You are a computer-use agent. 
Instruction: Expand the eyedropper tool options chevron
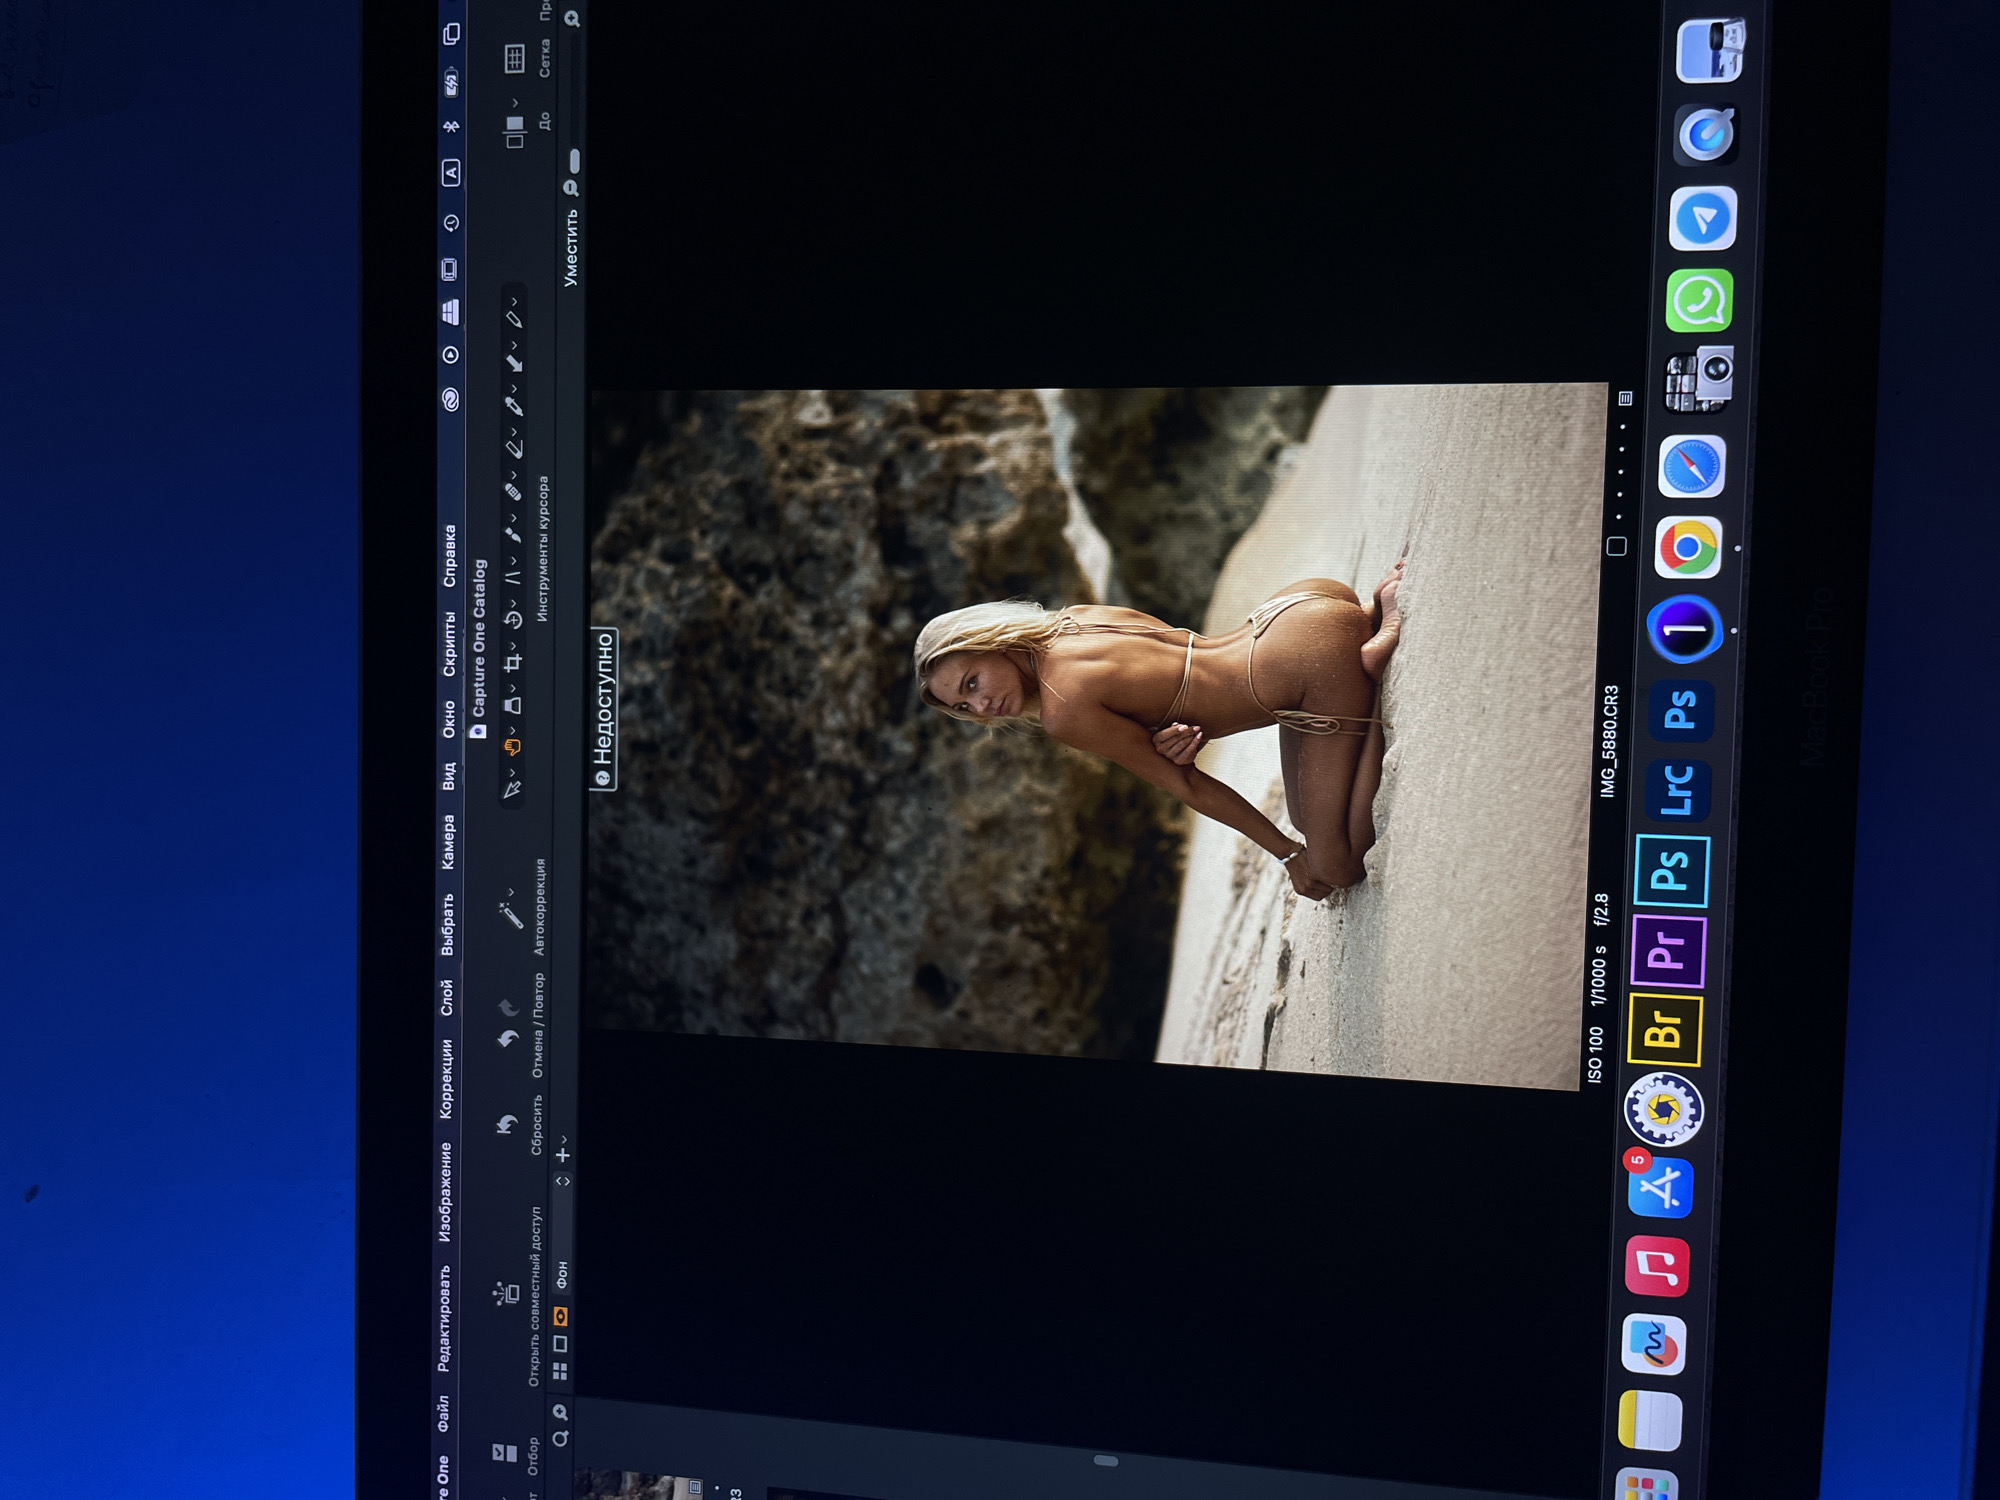point(514,387)
